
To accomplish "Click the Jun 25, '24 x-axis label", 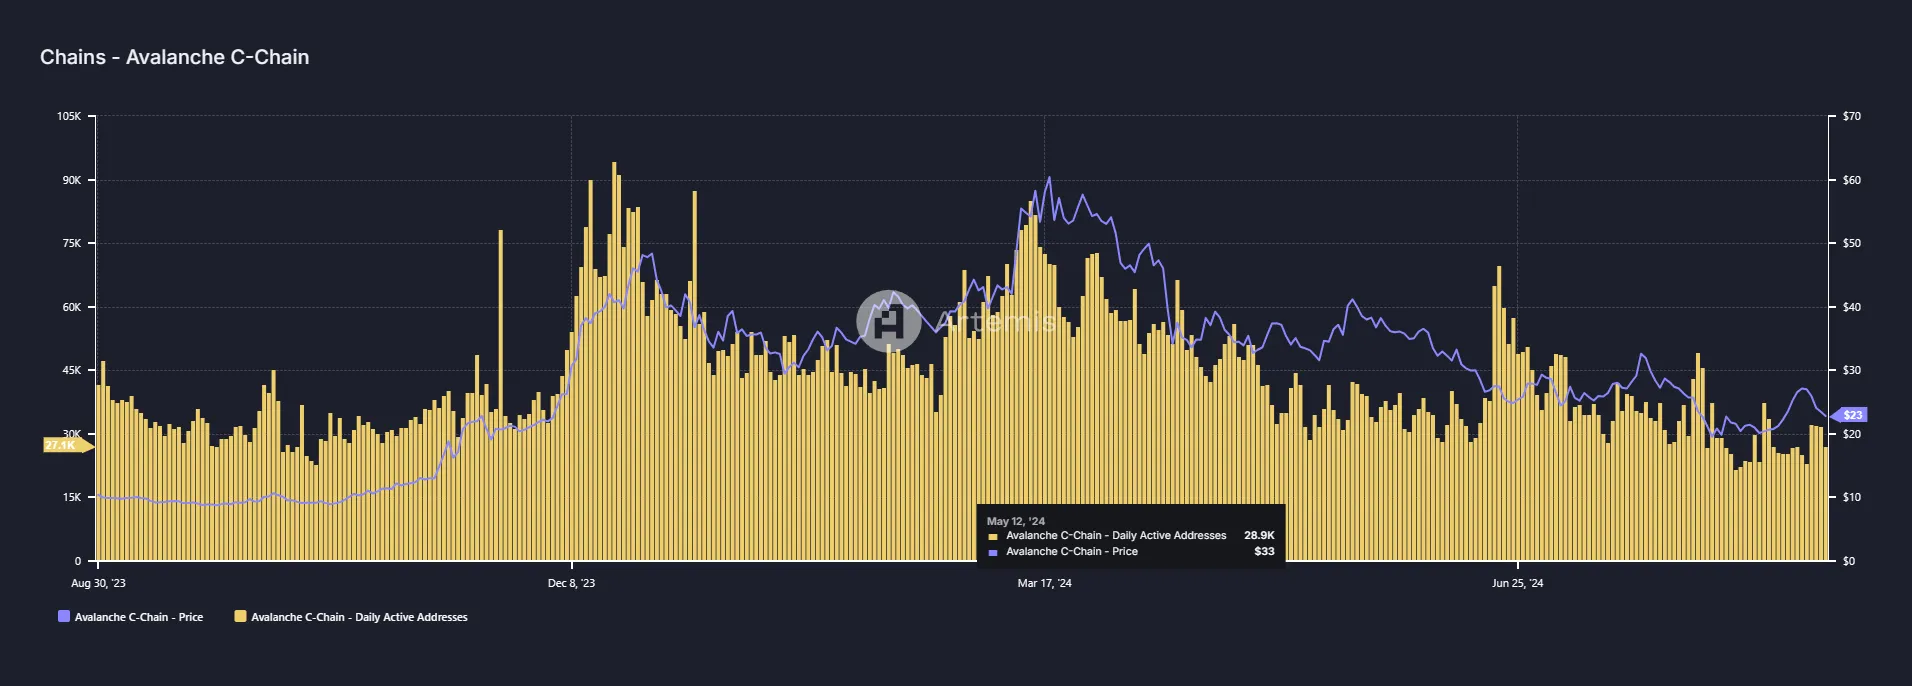I will coord(1517,583).
